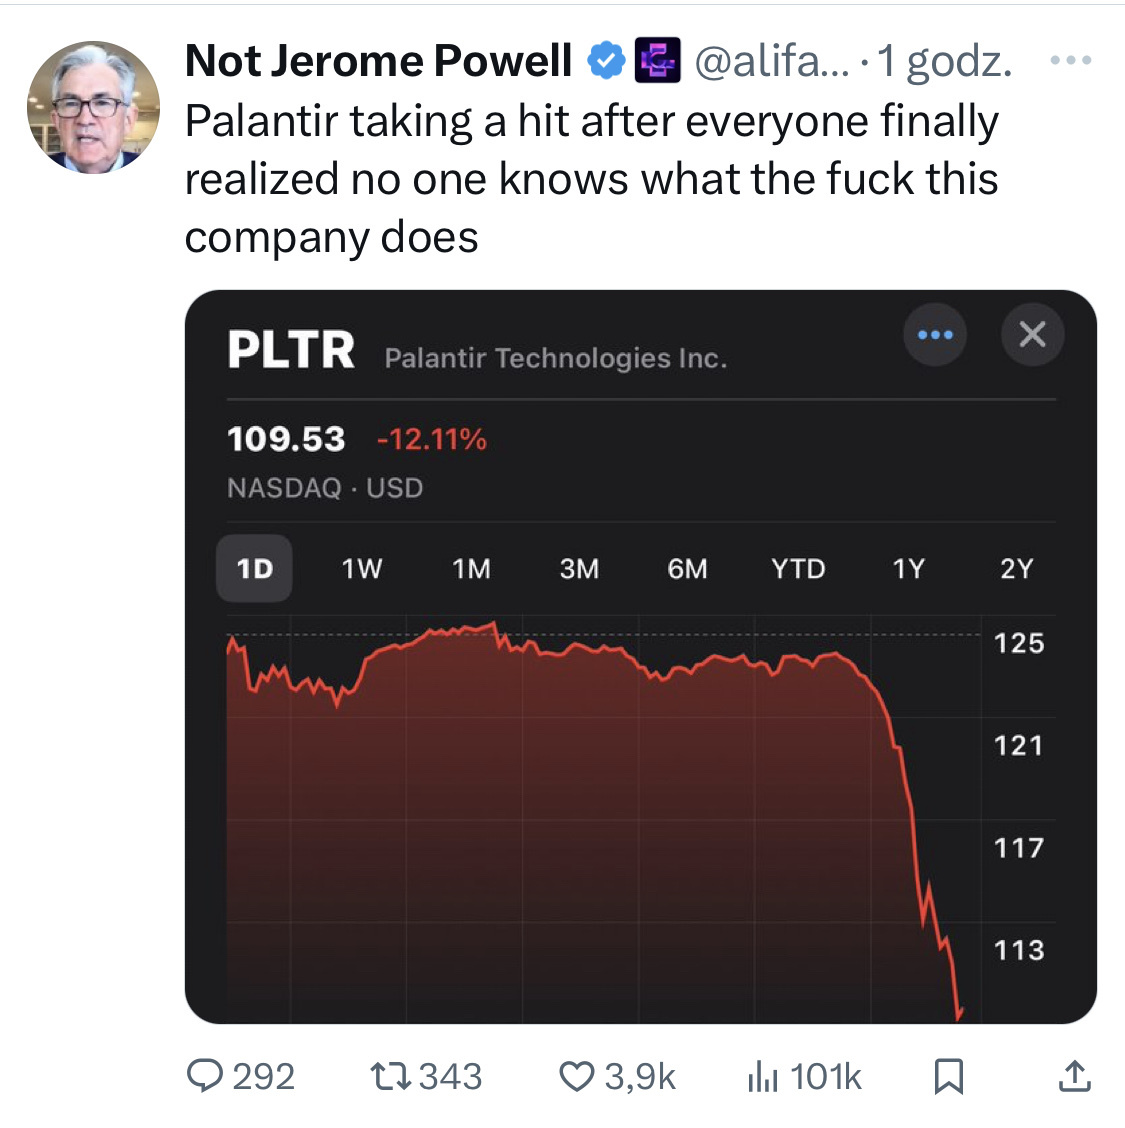
Task: Open the Not Jerome Powell display name
Action: (x=378, y=61)
